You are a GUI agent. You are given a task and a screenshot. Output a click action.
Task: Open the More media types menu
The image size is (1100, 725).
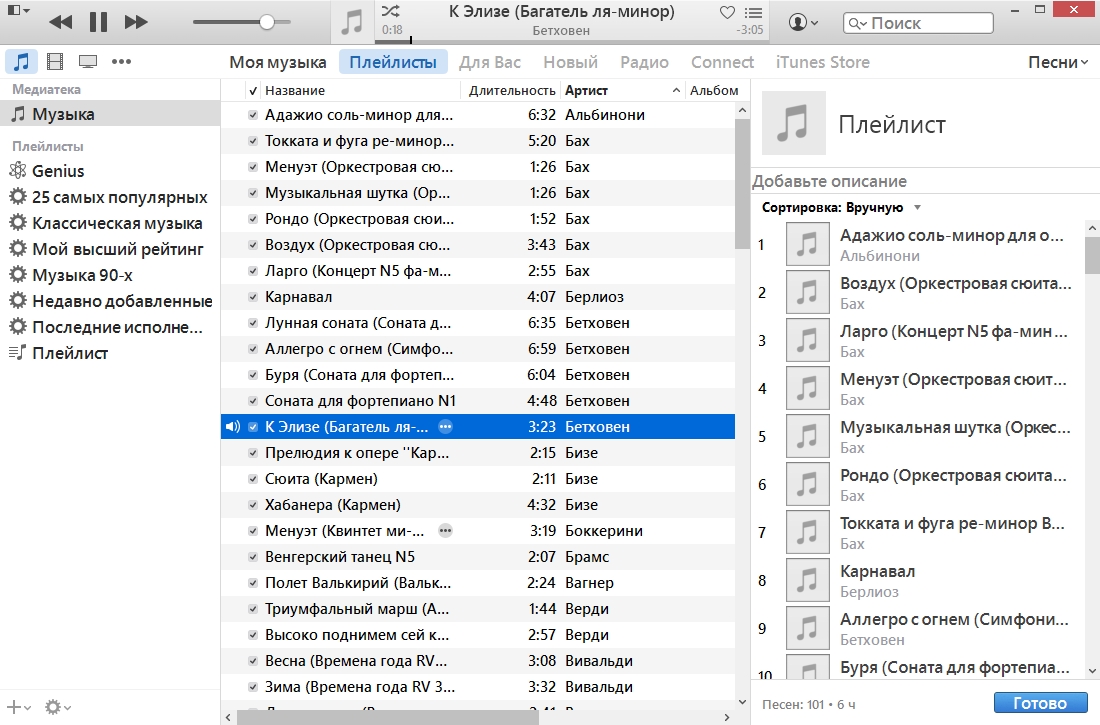coord(121,62)
